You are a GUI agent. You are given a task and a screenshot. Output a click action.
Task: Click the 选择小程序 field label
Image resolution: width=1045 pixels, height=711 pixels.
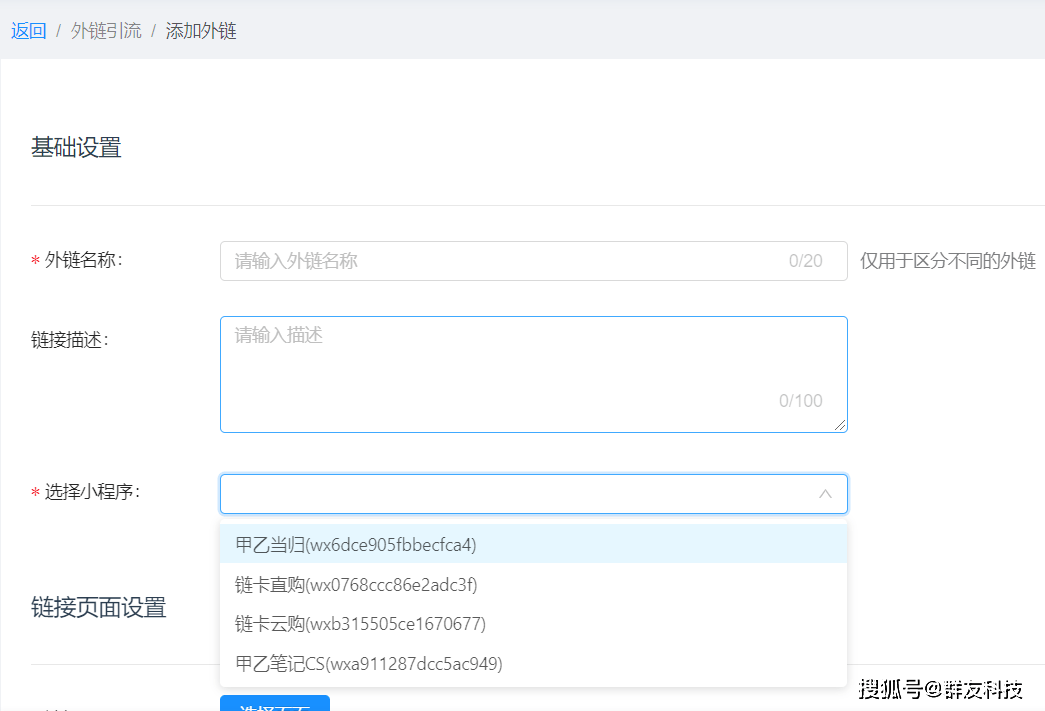click(x=92, y=492)
